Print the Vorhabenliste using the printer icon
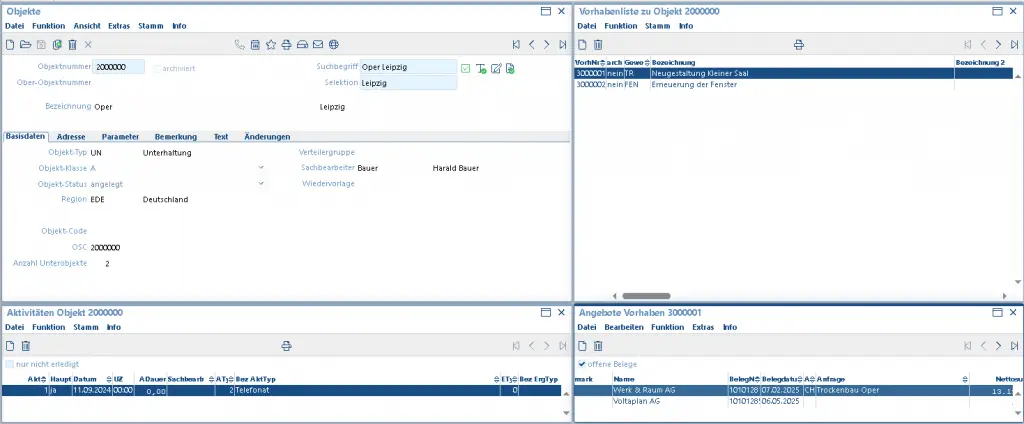The height and width of the screenshot is (424, 1024). (x=798, y=45)
